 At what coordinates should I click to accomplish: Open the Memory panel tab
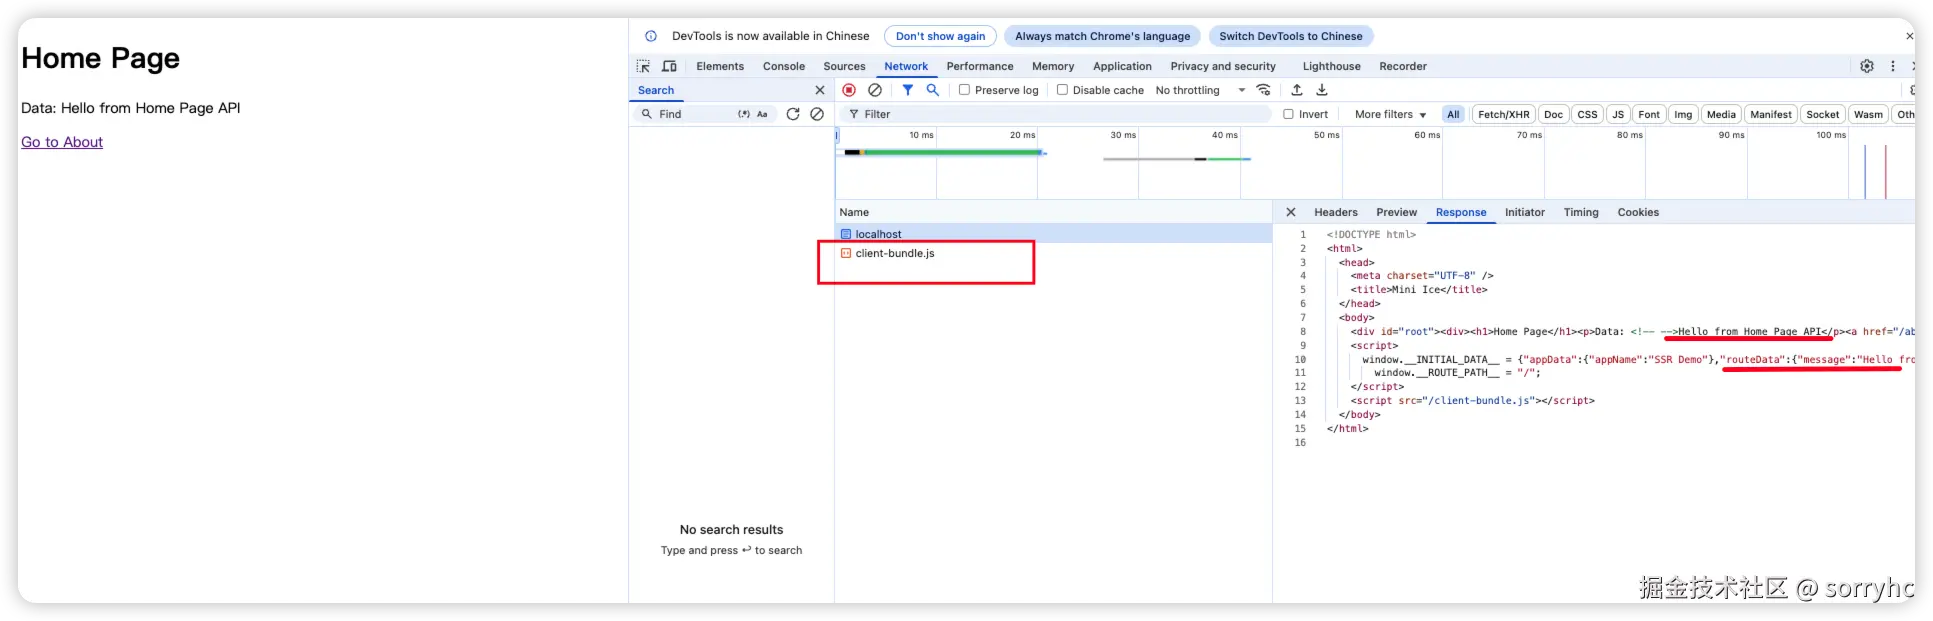pyautogui.click(x=1053, y=66)
